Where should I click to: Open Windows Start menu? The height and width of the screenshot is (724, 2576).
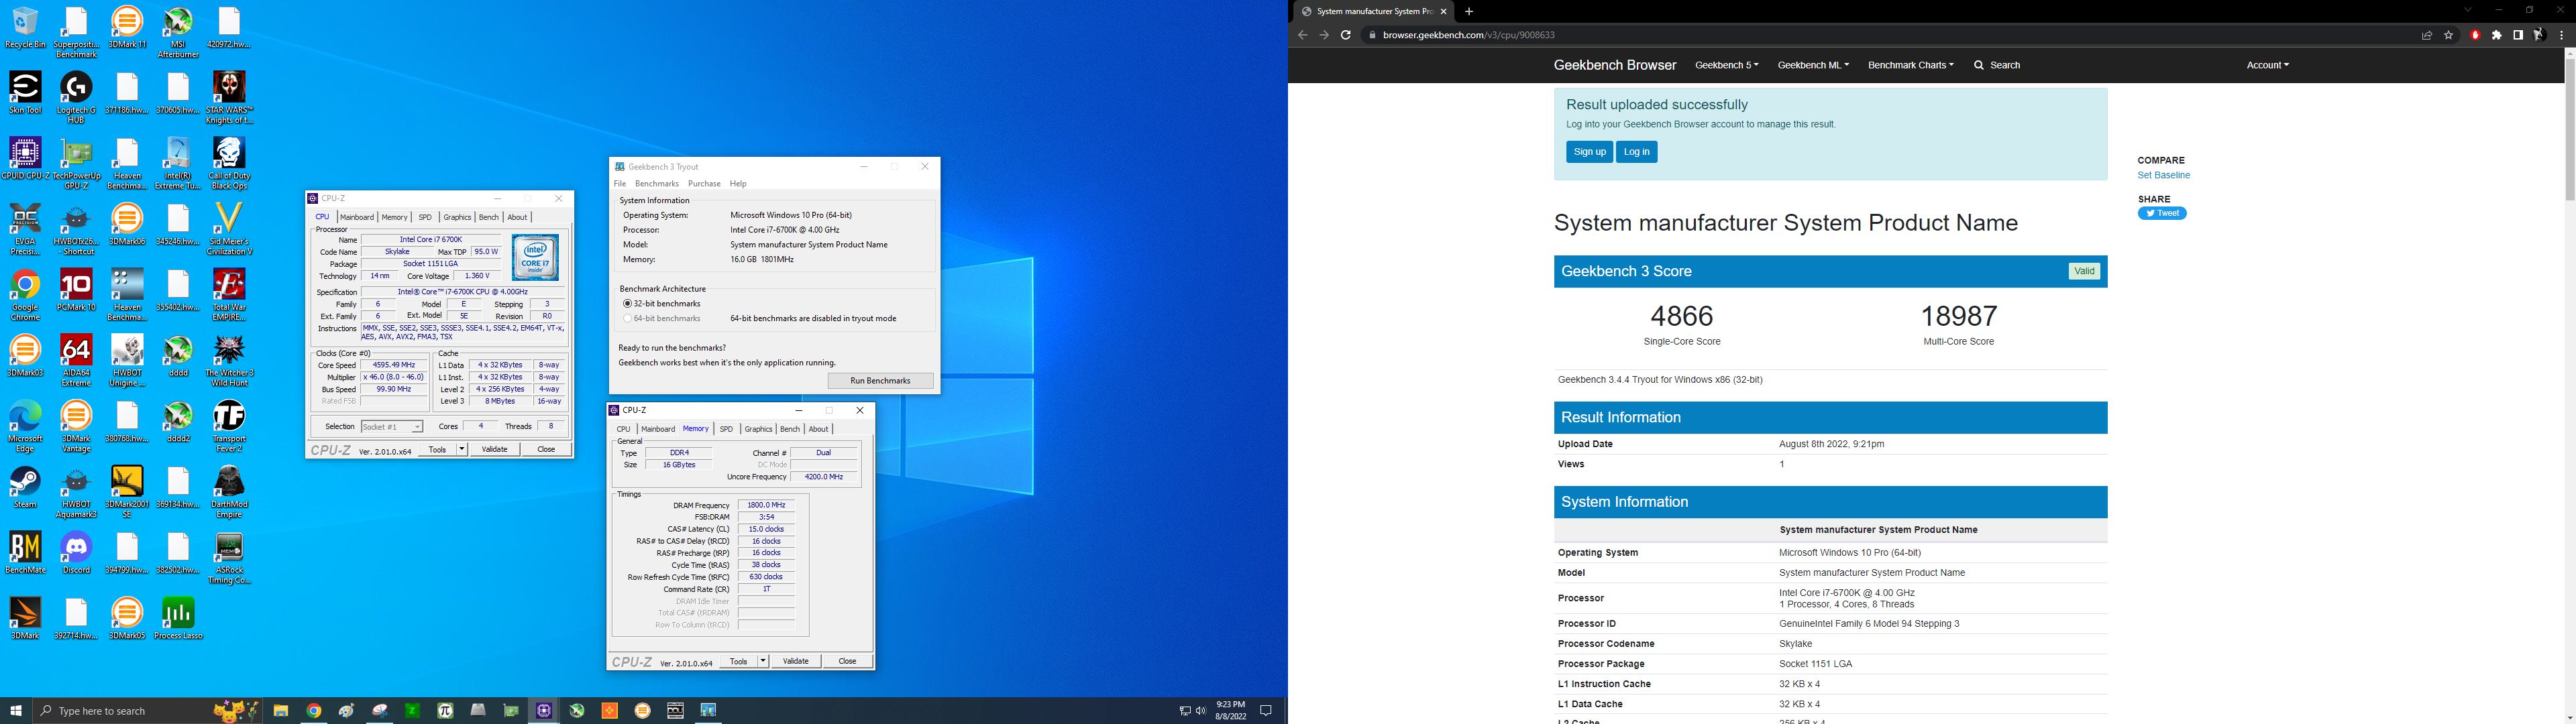click(16, 711)
